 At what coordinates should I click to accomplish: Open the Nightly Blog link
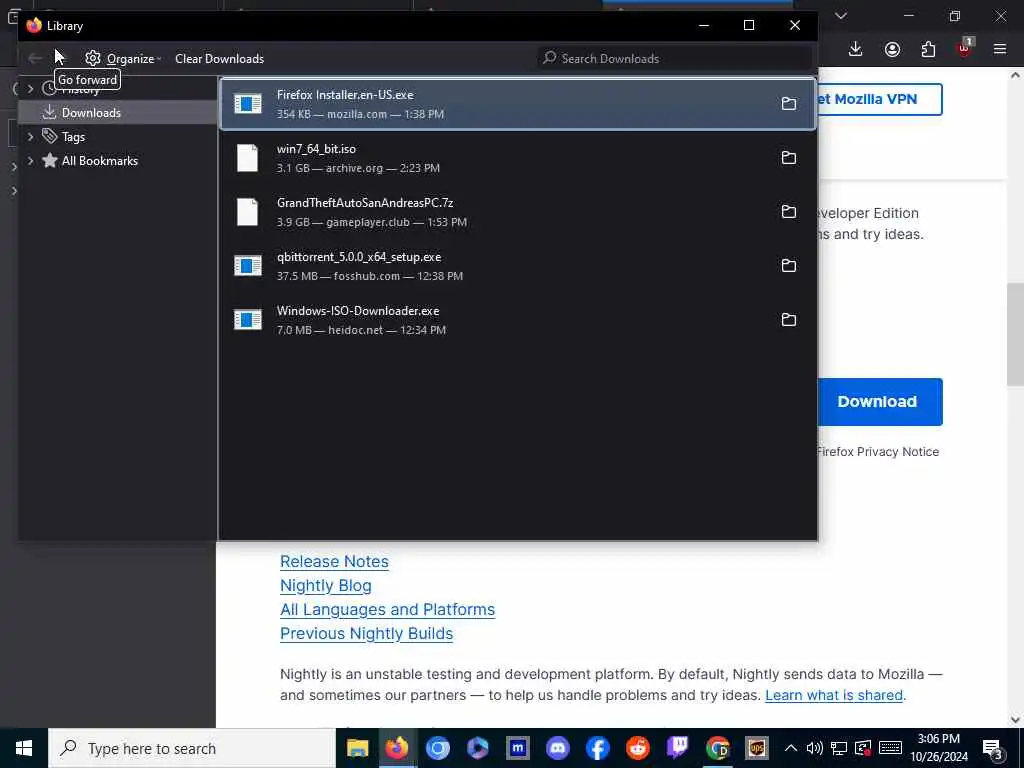pyautogui.click(x=326, y=586)
